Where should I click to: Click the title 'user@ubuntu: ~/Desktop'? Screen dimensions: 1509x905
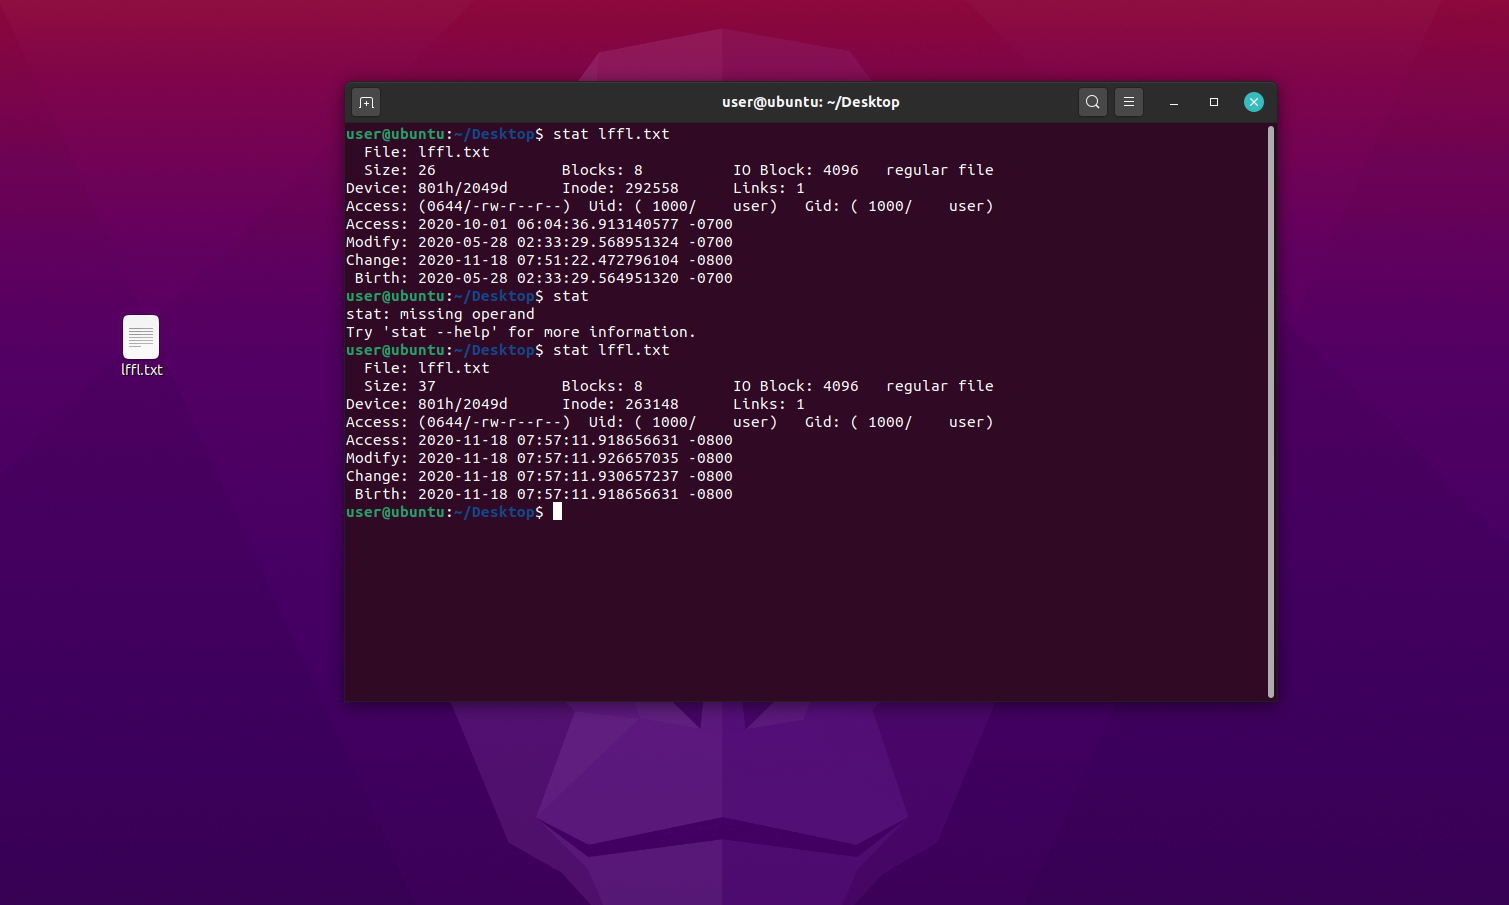click(810, 101)
